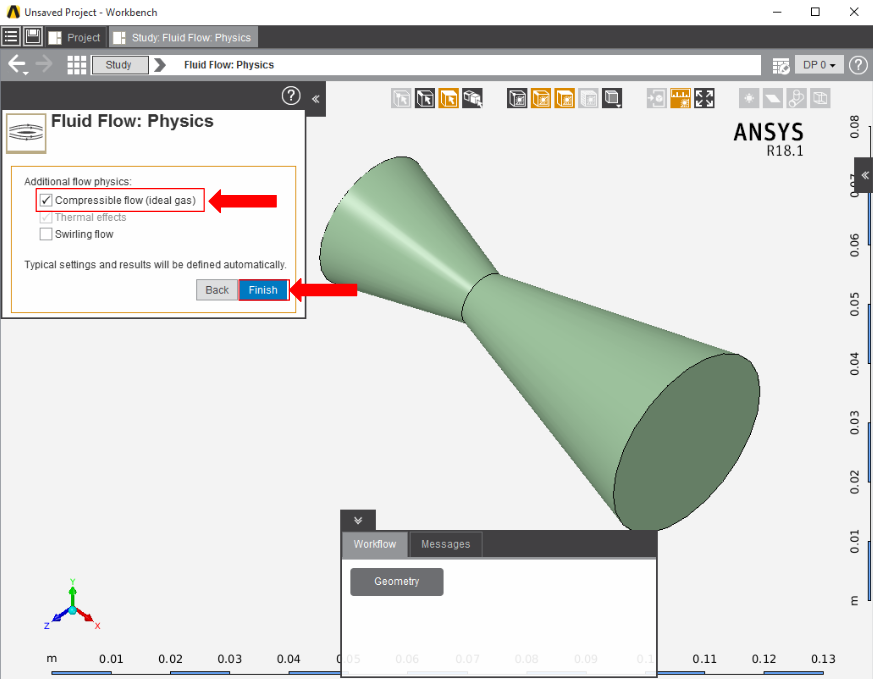873x679 pixels.
Task: Toggle the vertex display cube icon
Action: coord(517,99)
